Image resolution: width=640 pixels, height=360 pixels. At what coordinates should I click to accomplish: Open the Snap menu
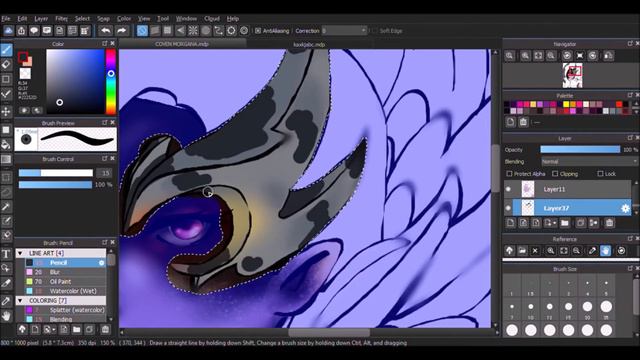(x=103, y=19)
